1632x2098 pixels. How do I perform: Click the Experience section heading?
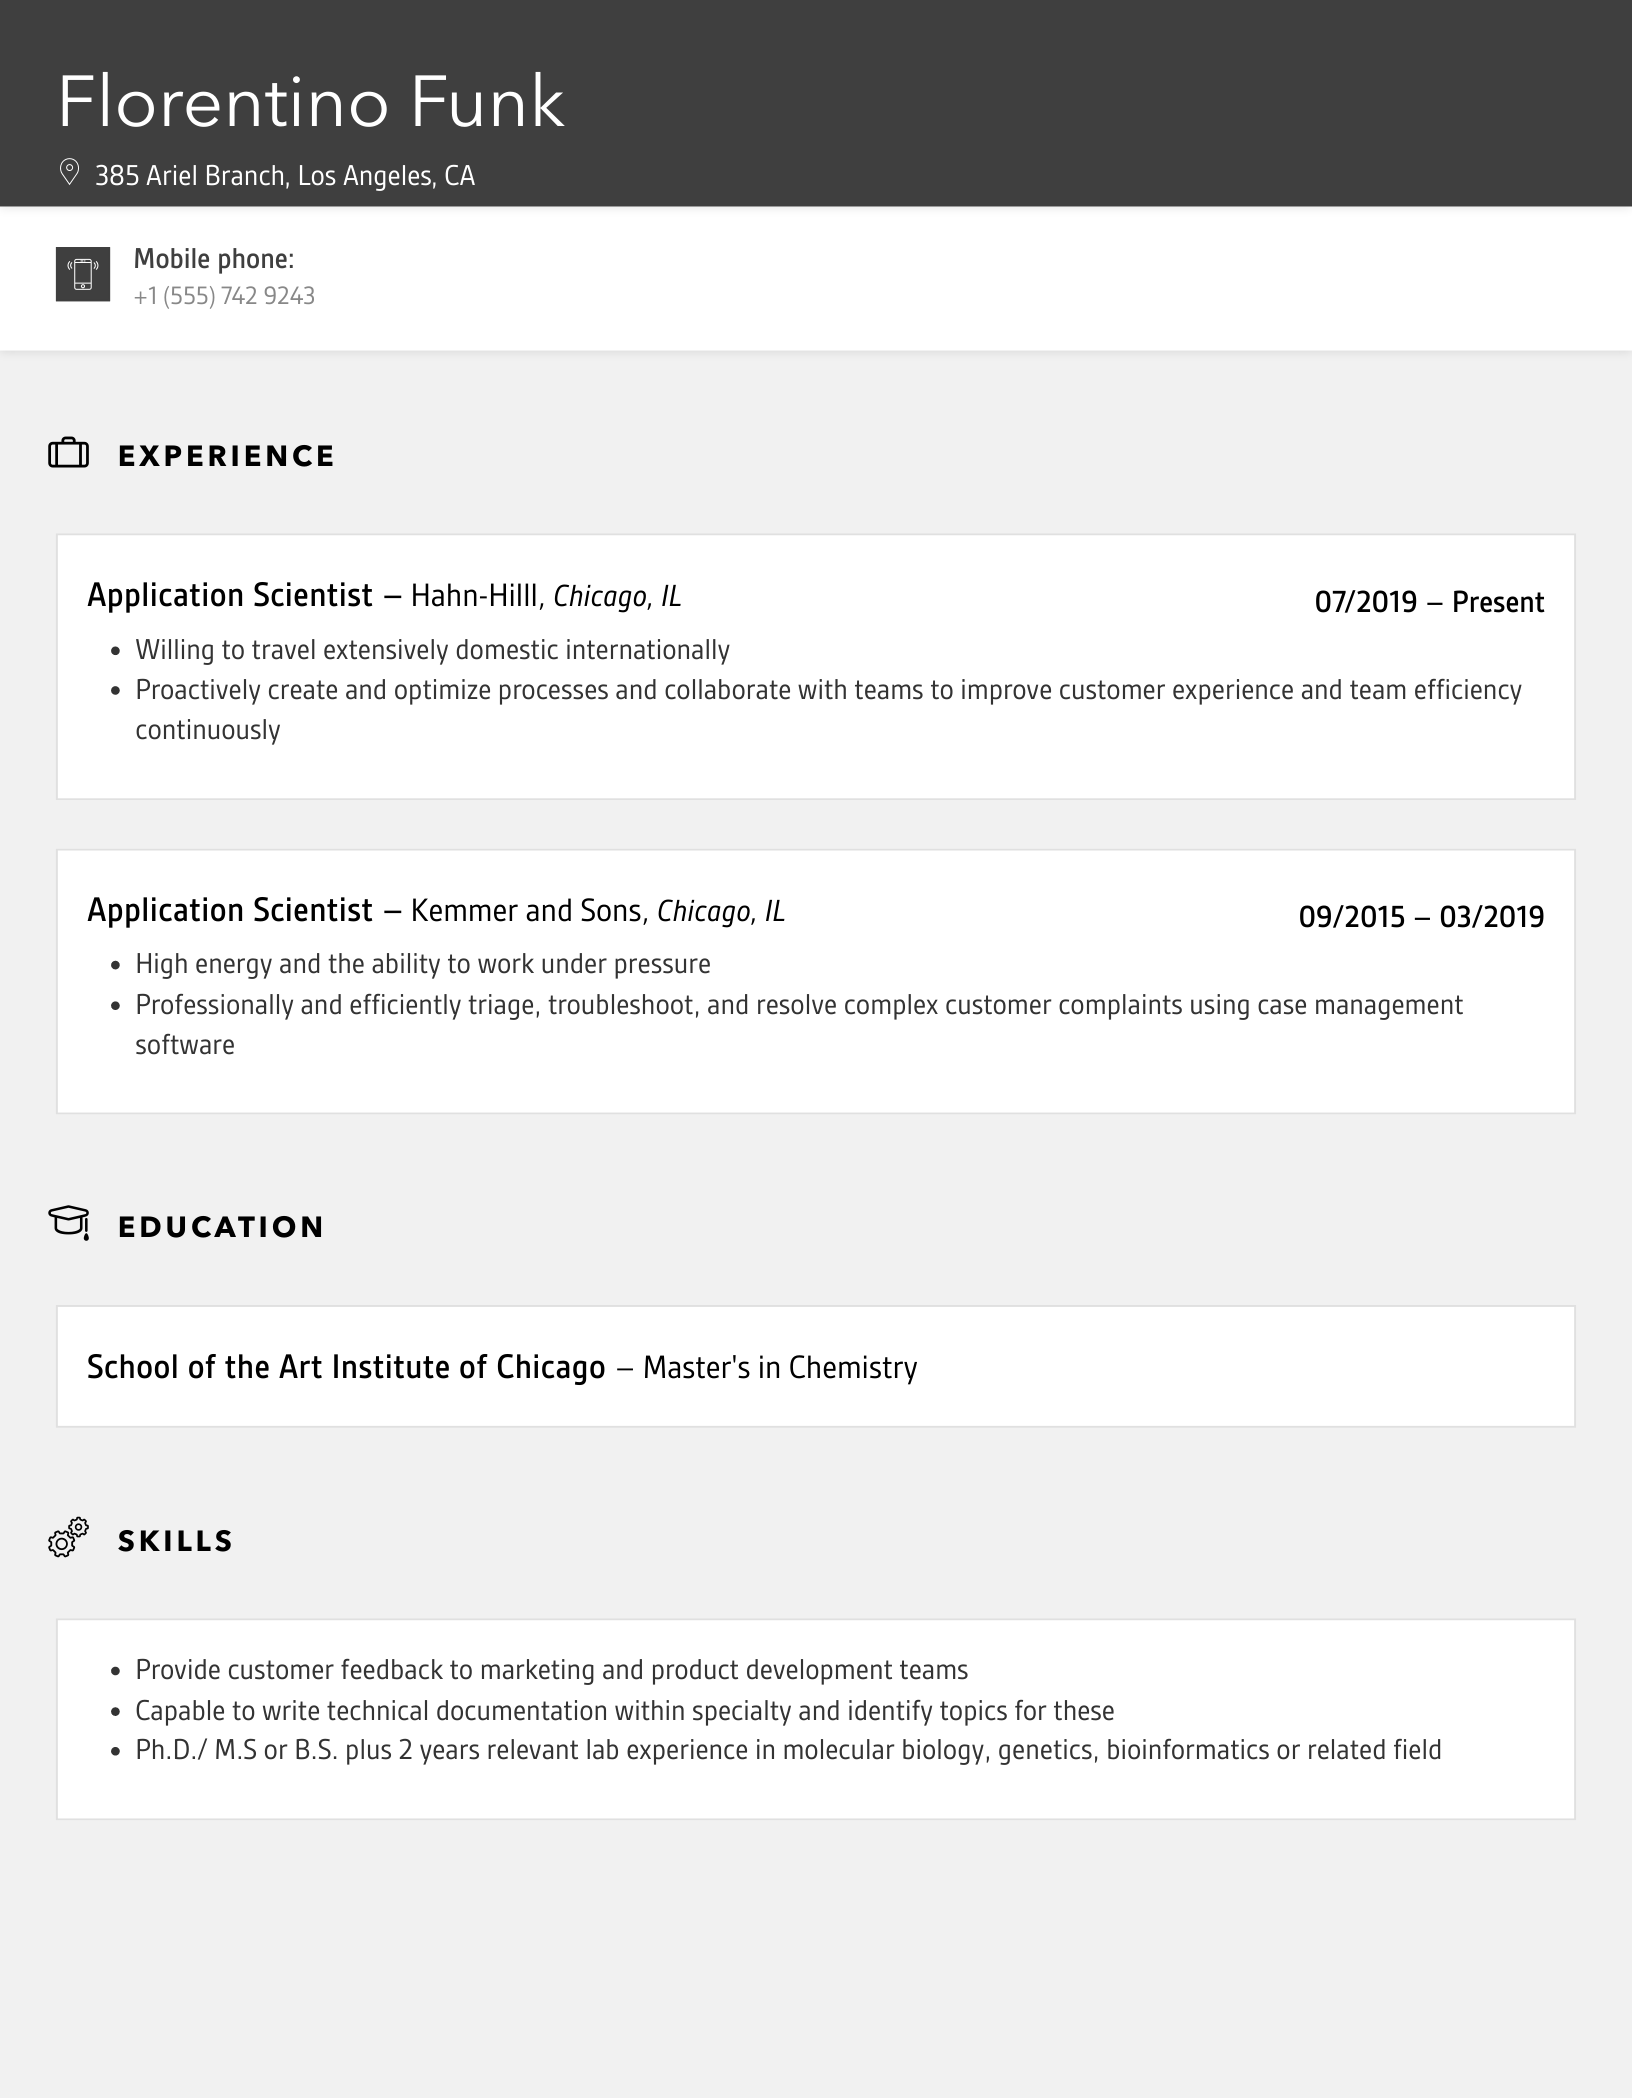point(226,456)
